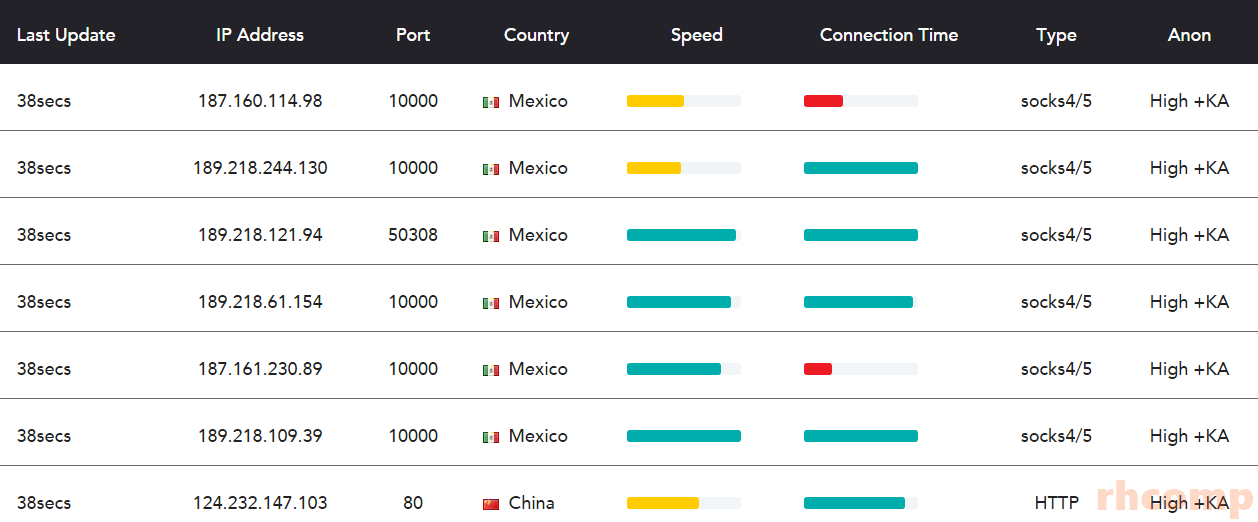1258x522 pixels.
Task: Sort table by Last Update header
Action: (66, 35)
